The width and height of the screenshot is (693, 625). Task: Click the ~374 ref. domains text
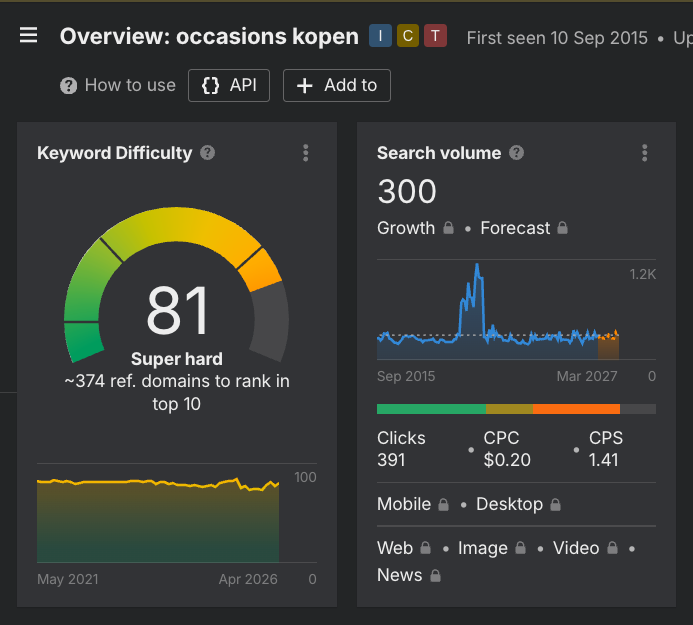[177, 392]
